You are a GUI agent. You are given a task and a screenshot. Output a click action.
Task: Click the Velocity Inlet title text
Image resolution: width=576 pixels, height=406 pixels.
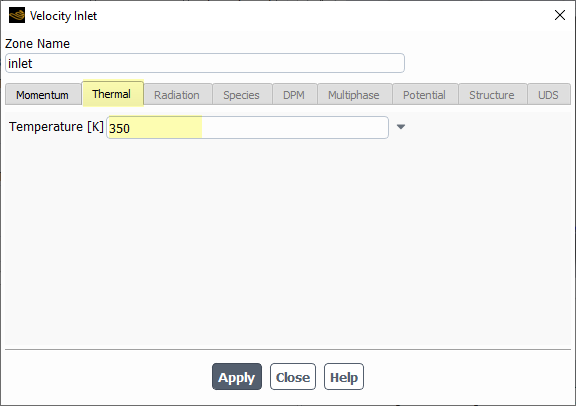(64, 16)
